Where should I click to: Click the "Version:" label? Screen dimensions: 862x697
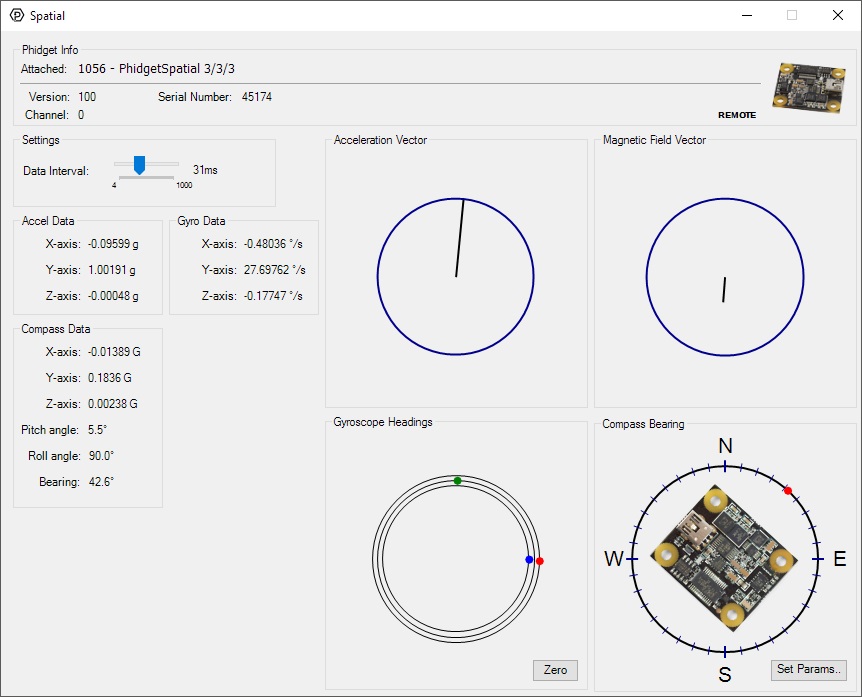[49, 97]
